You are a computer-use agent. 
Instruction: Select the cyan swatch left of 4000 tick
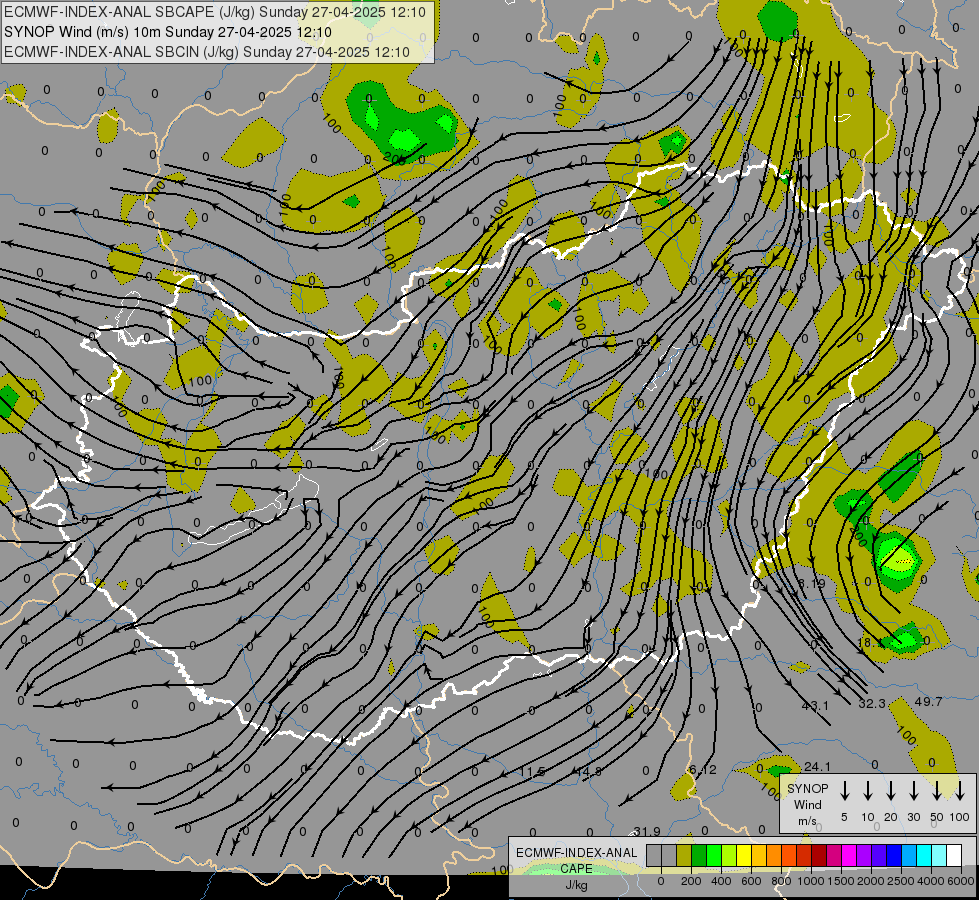[x=923, y=855]
